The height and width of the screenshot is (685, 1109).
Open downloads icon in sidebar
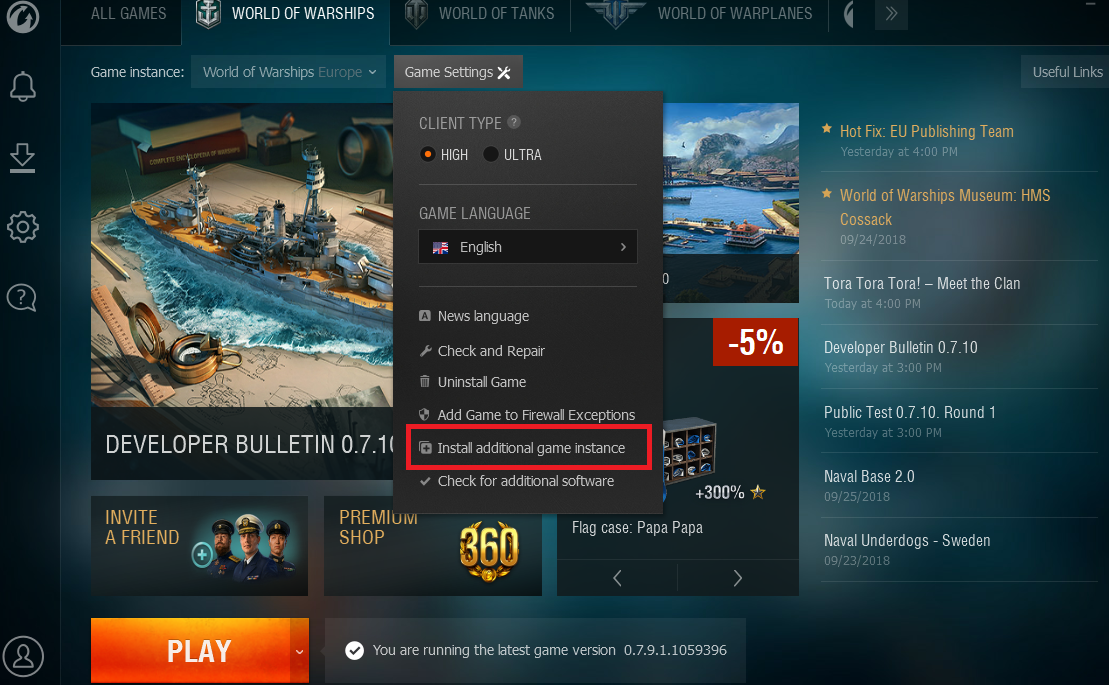click(x=23, y=157)
